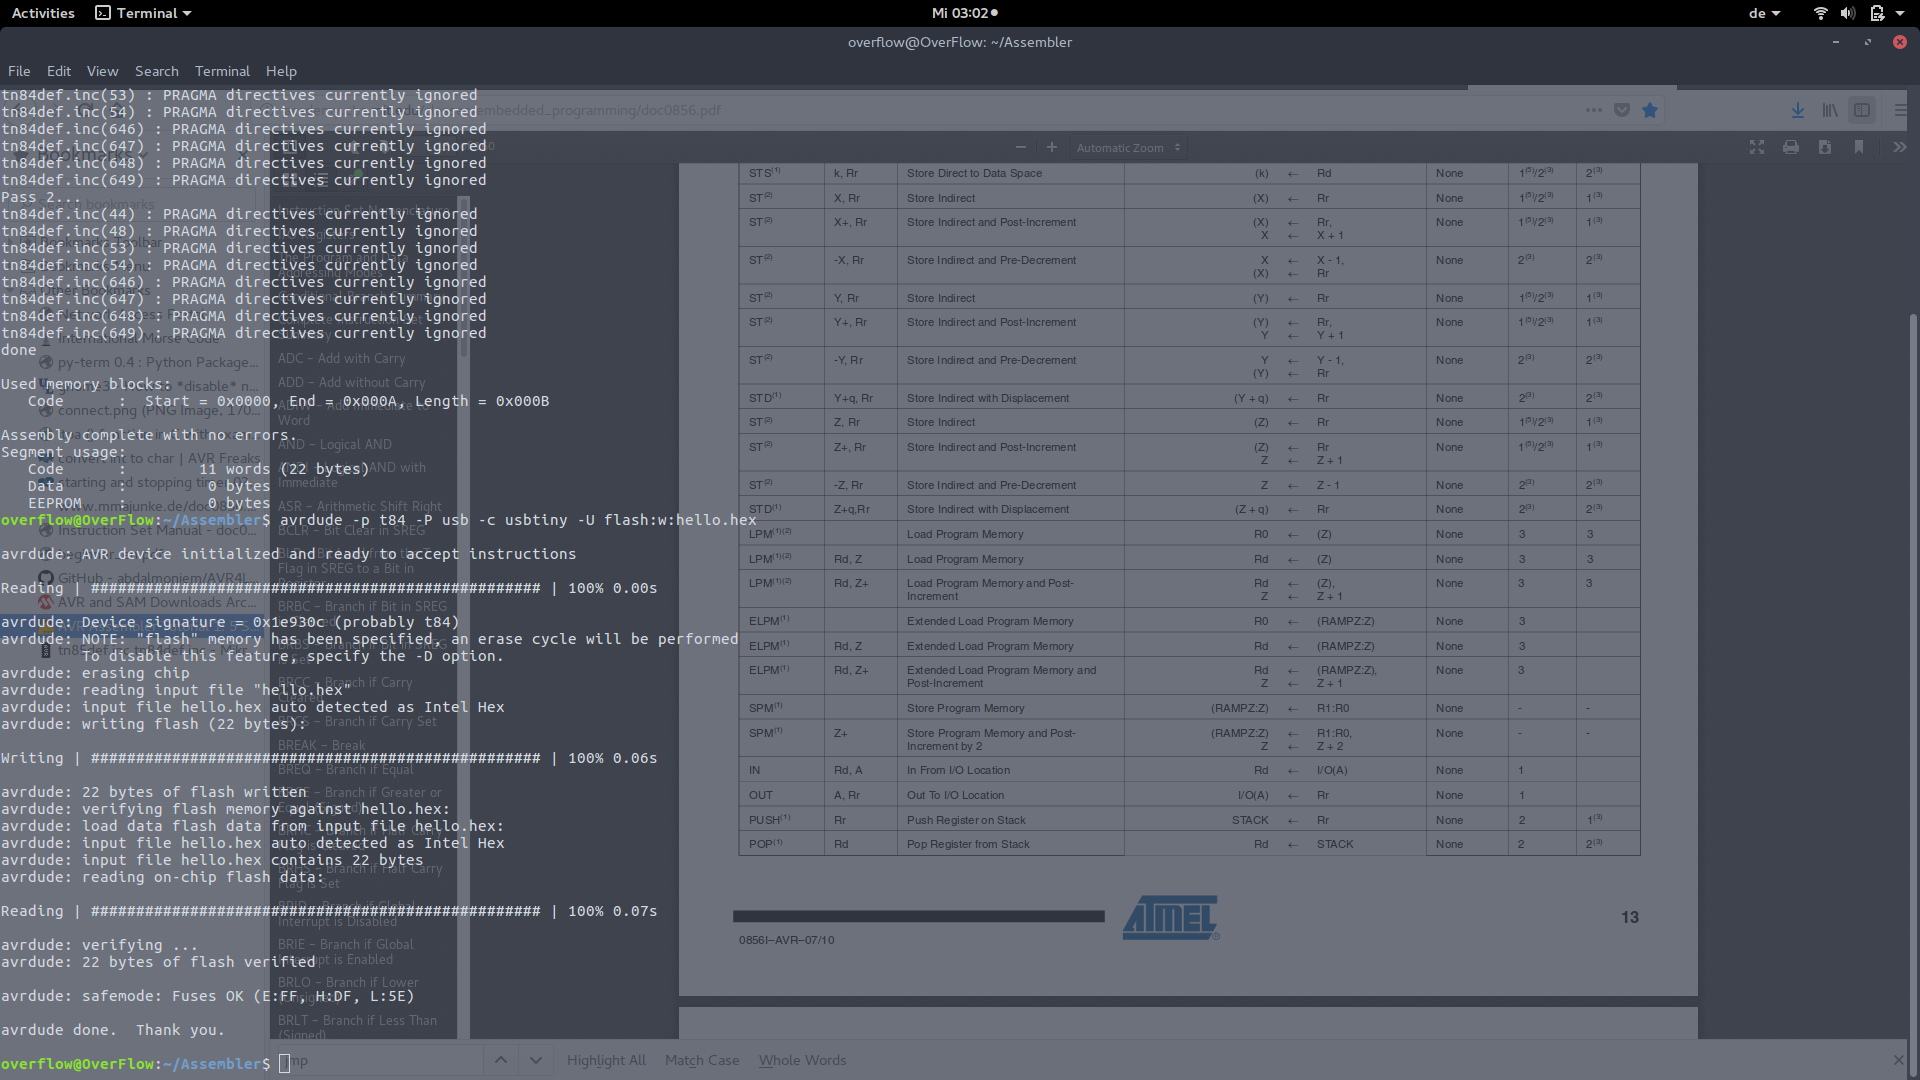Viewport: 1920px width, 1080px height.
Task: Click the battery power icon
Action: pyautogui.click(x=1877, y=13)
